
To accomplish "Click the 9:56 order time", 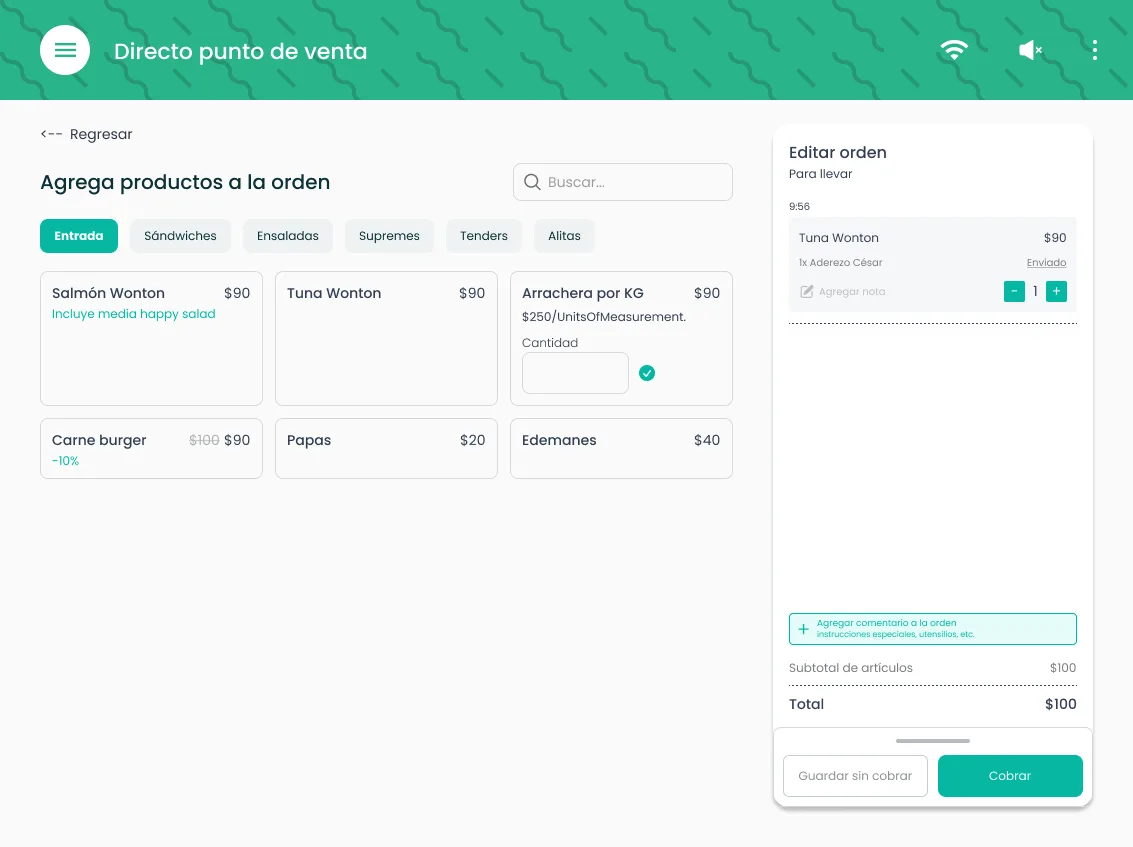I will pos(799,207).
